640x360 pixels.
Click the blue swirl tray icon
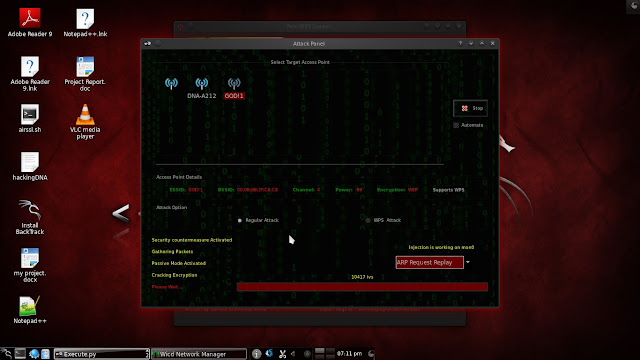269,353
